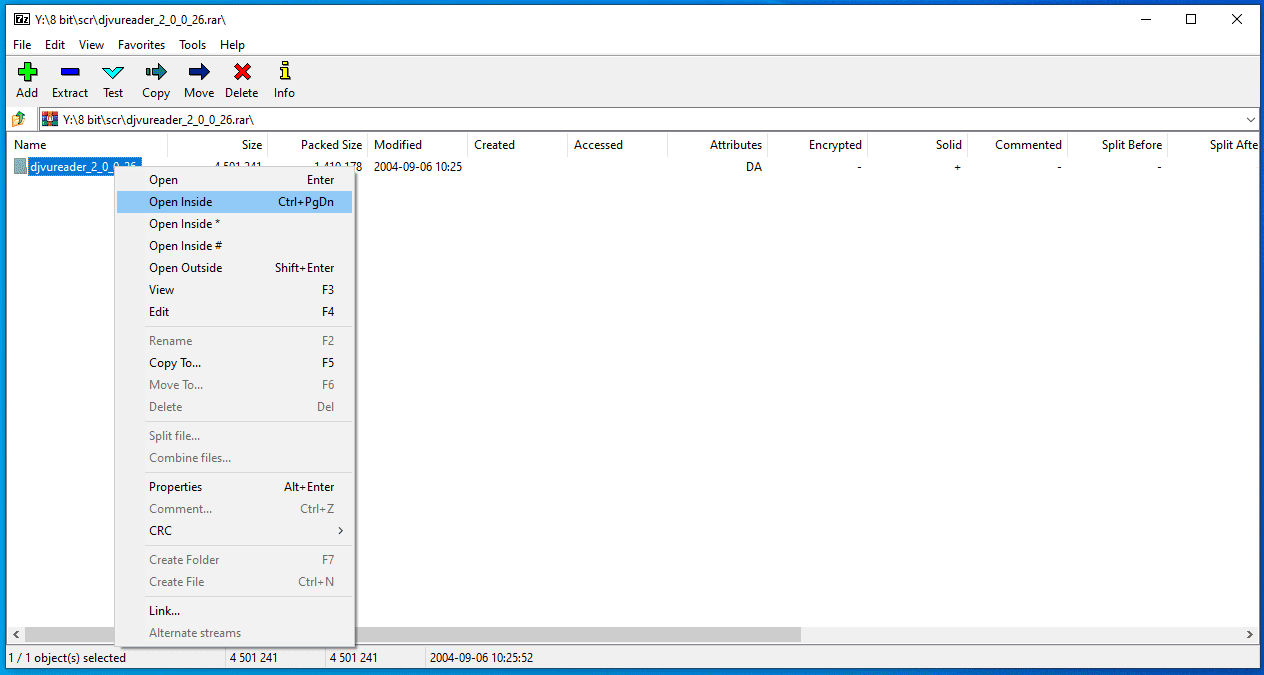
Task: Sort by the Name column header
Action: point(87,145)
